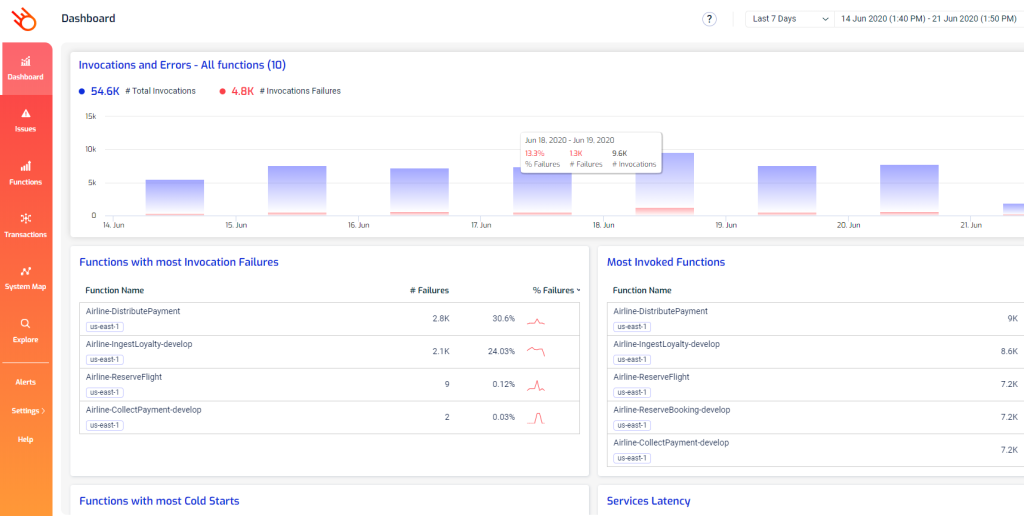Open the Functions bar chart icon

pos(26,166)
